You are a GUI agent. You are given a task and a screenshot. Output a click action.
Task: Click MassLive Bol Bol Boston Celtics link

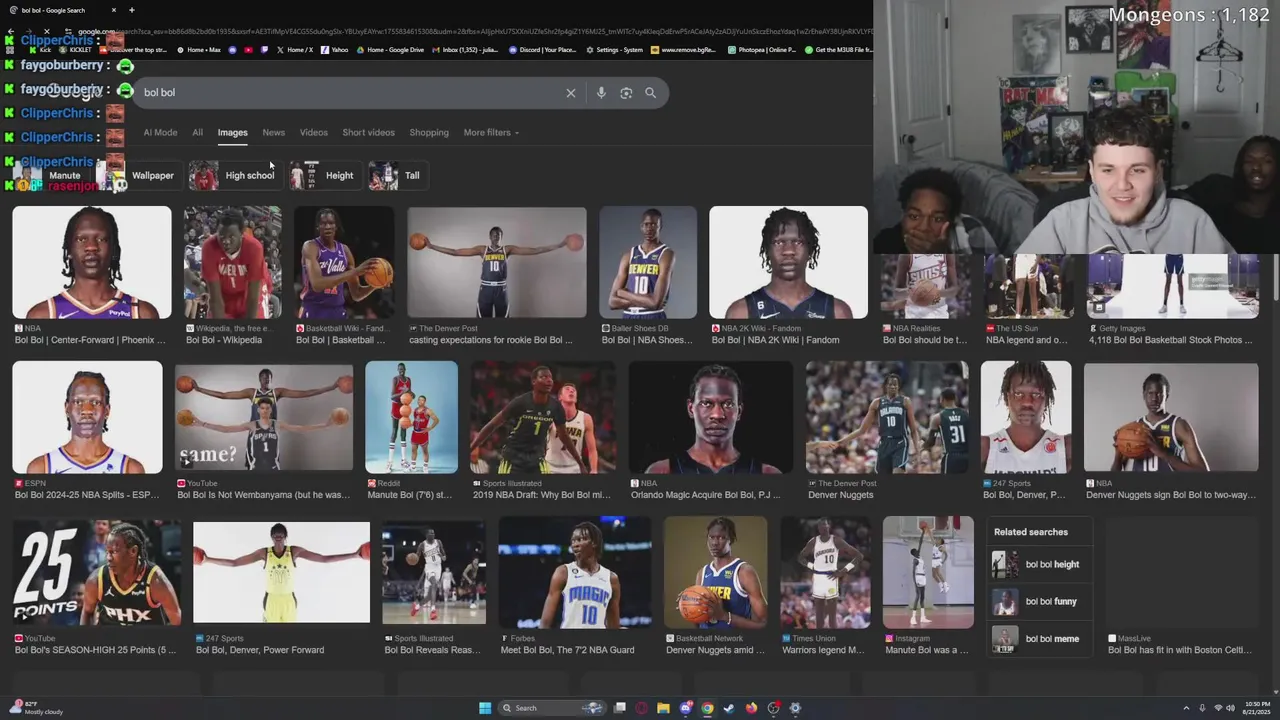(x=1180, y=650)
